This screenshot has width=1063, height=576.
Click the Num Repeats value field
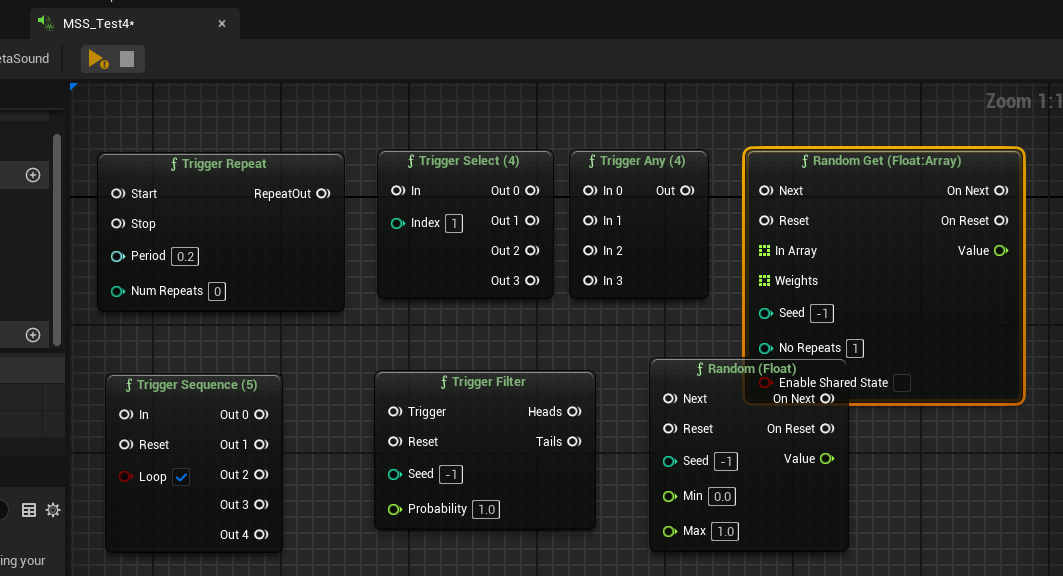(217, 291)
